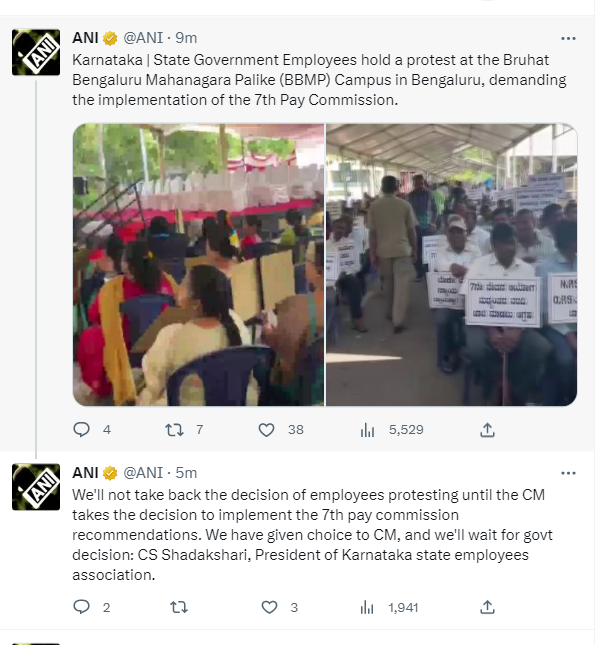Open the 5m timestamp link
The height and width of the screenshot is (645, 597).
click(x=186, y=473)
